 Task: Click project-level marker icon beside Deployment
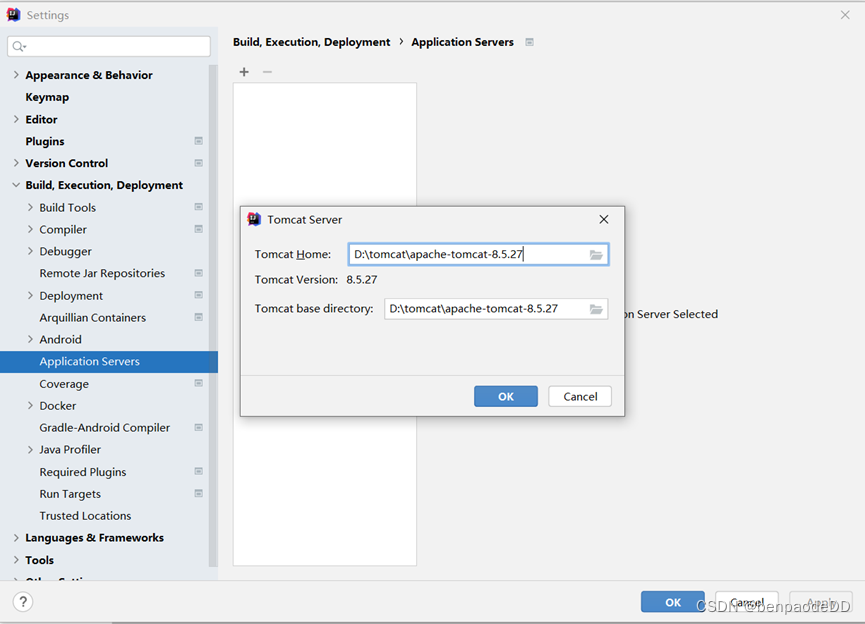(199, 295)
